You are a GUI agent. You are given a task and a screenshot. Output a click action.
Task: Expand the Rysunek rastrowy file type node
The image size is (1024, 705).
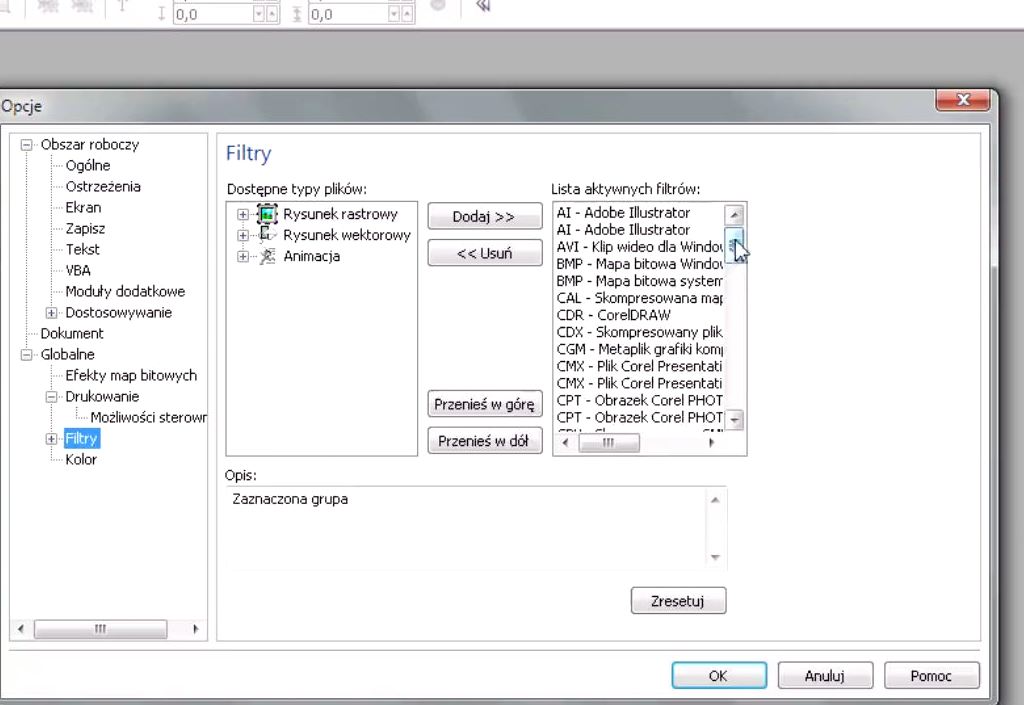242,214
